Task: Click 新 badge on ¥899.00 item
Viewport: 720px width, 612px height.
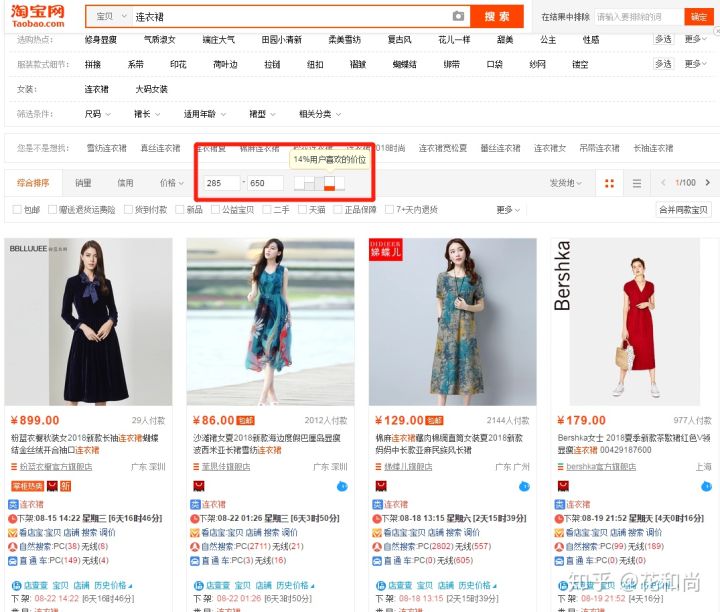Action: point(66,486)
